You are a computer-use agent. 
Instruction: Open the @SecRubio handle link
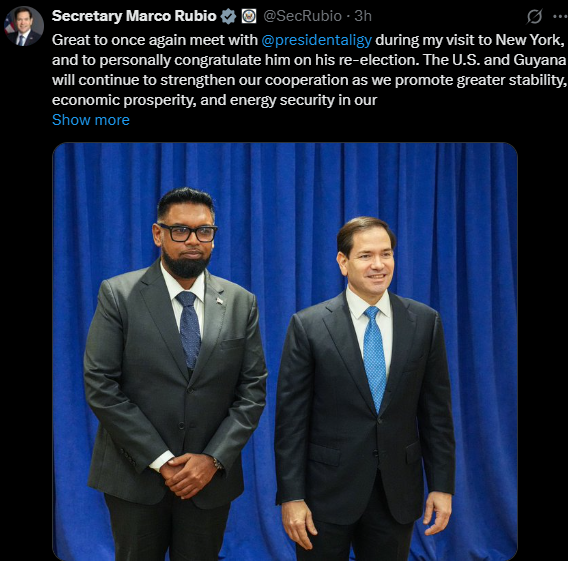[x=302, y=16]
